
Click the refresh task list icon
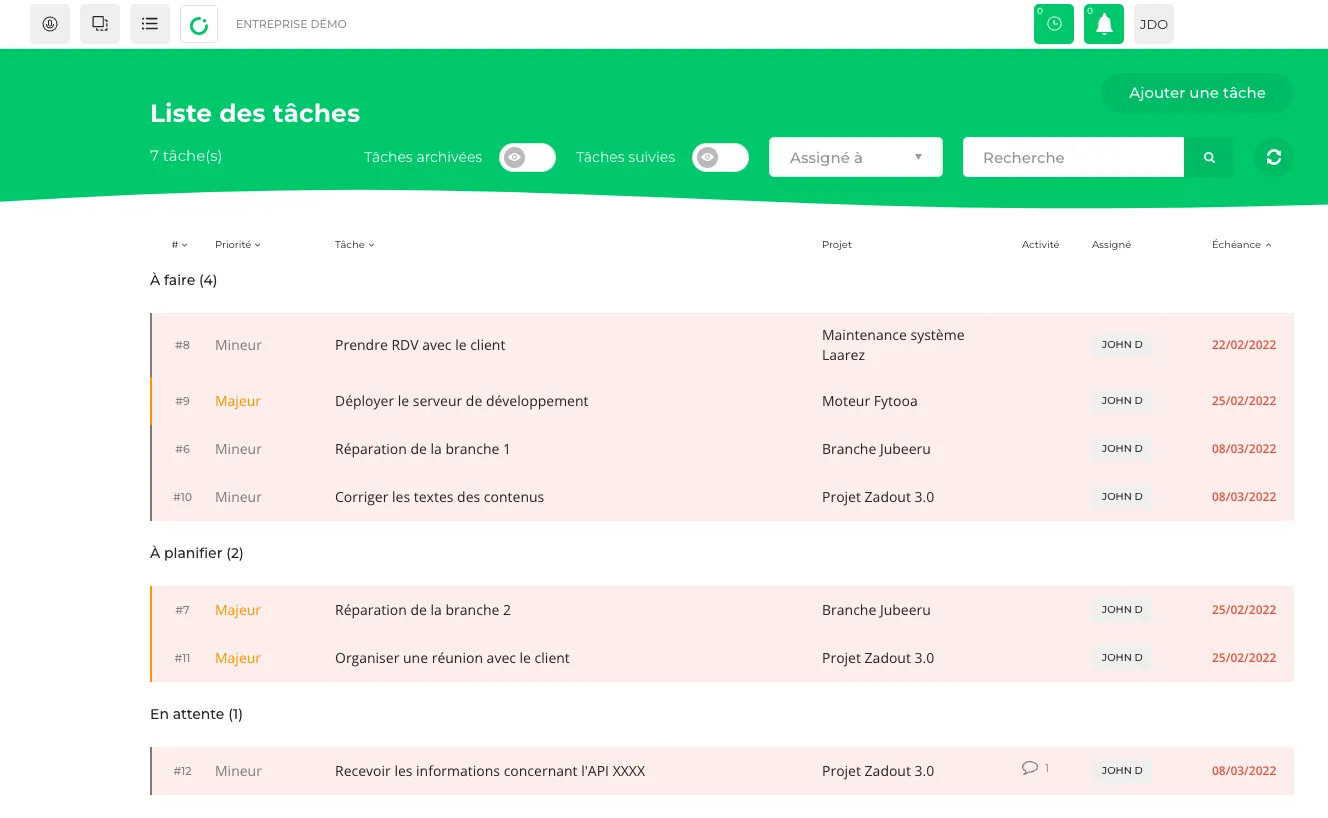click(1273, 157)
